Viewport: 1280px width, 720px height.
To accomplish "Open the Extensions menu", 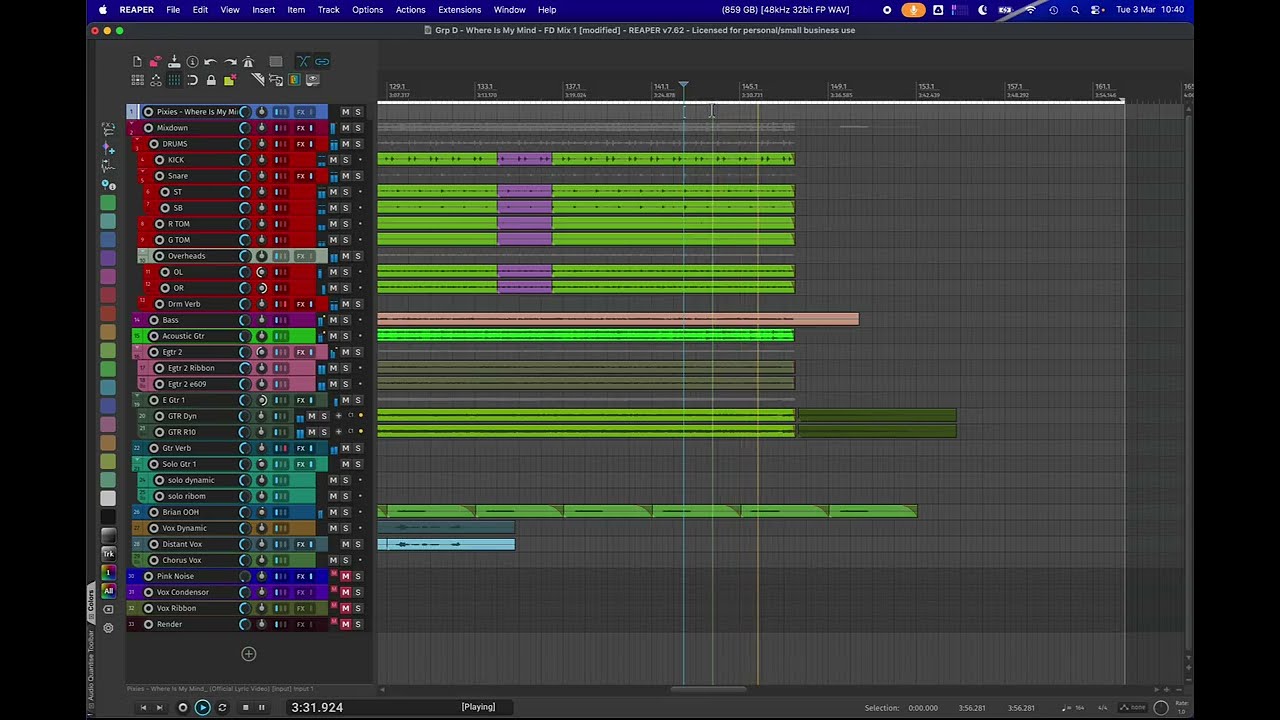I will pyautogui.click(x=460, y=10).
